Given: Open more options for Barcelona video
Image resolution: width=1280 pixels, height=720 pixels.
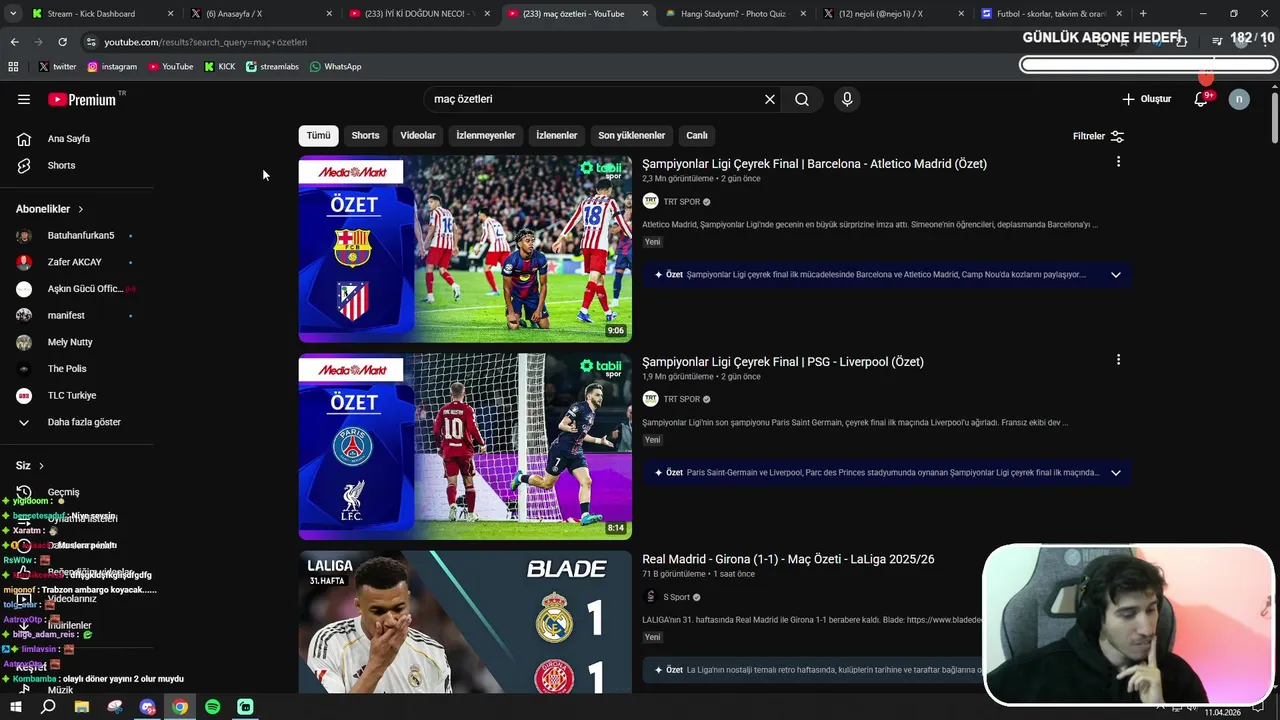Looking at the screenshot, I should pyautogui.click(x=1118, y=162).
